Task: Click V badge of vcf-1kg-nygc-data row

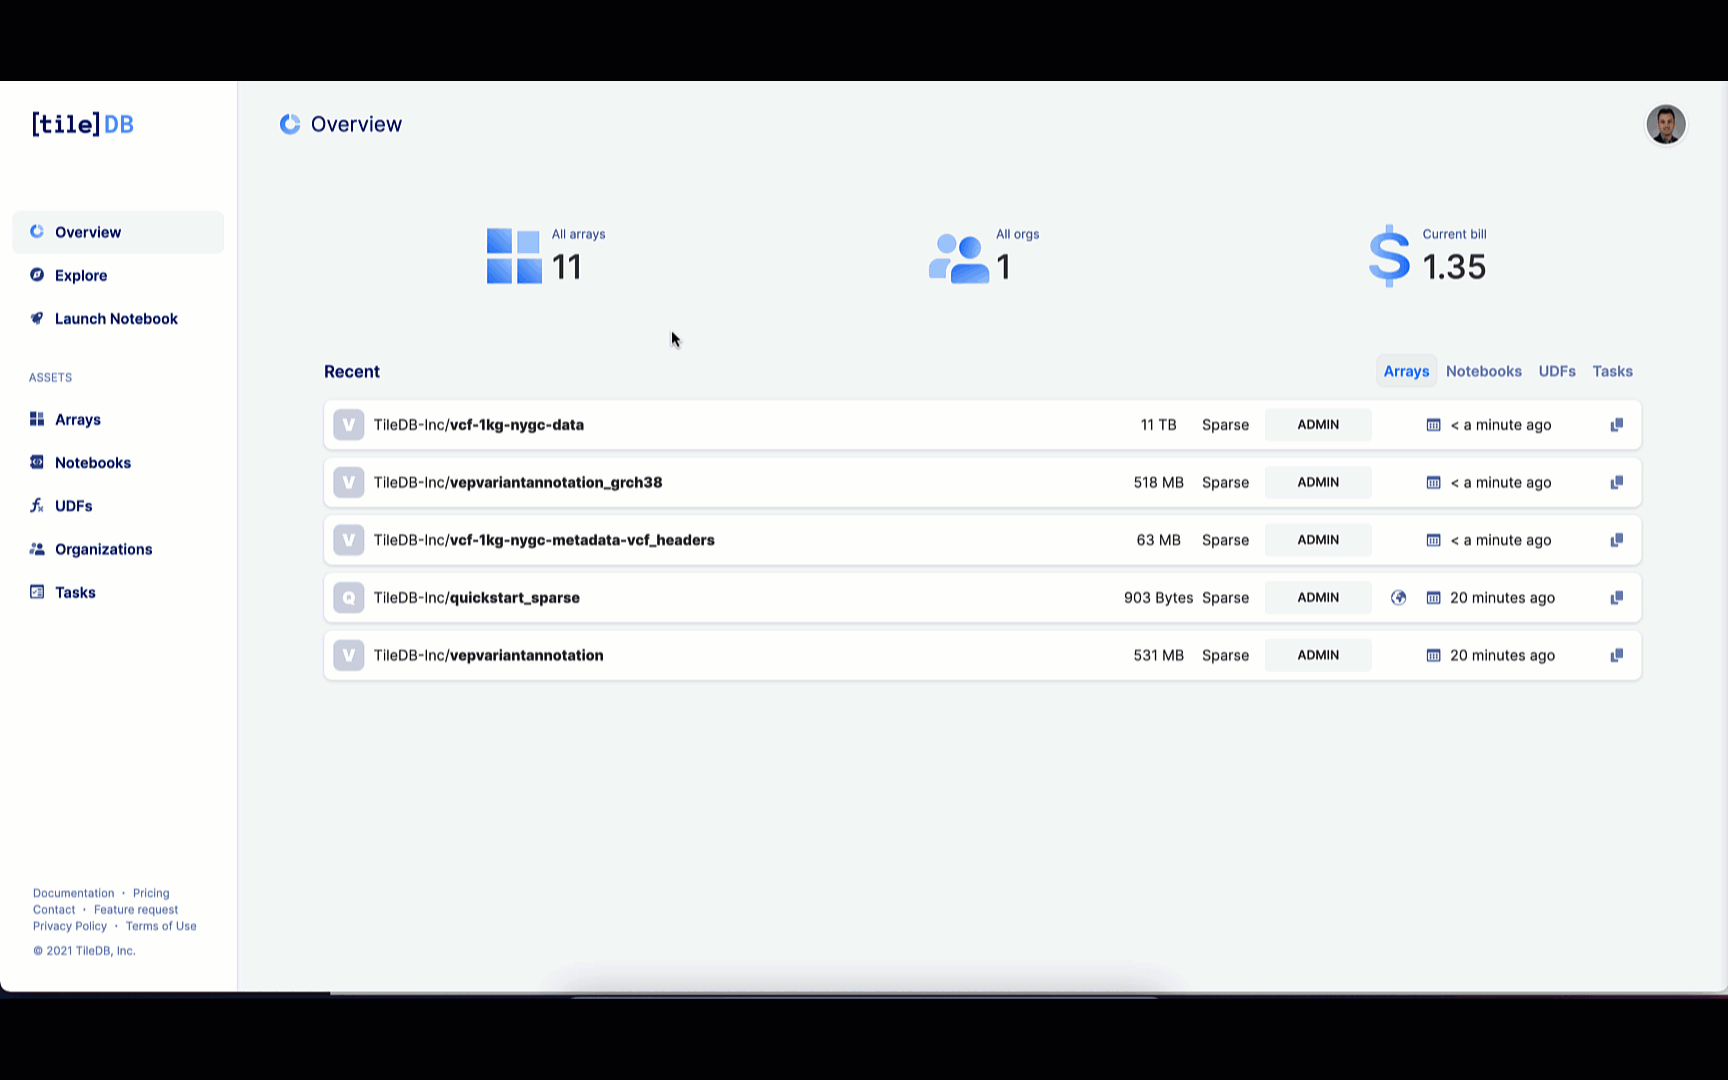Action: [348, 425]
